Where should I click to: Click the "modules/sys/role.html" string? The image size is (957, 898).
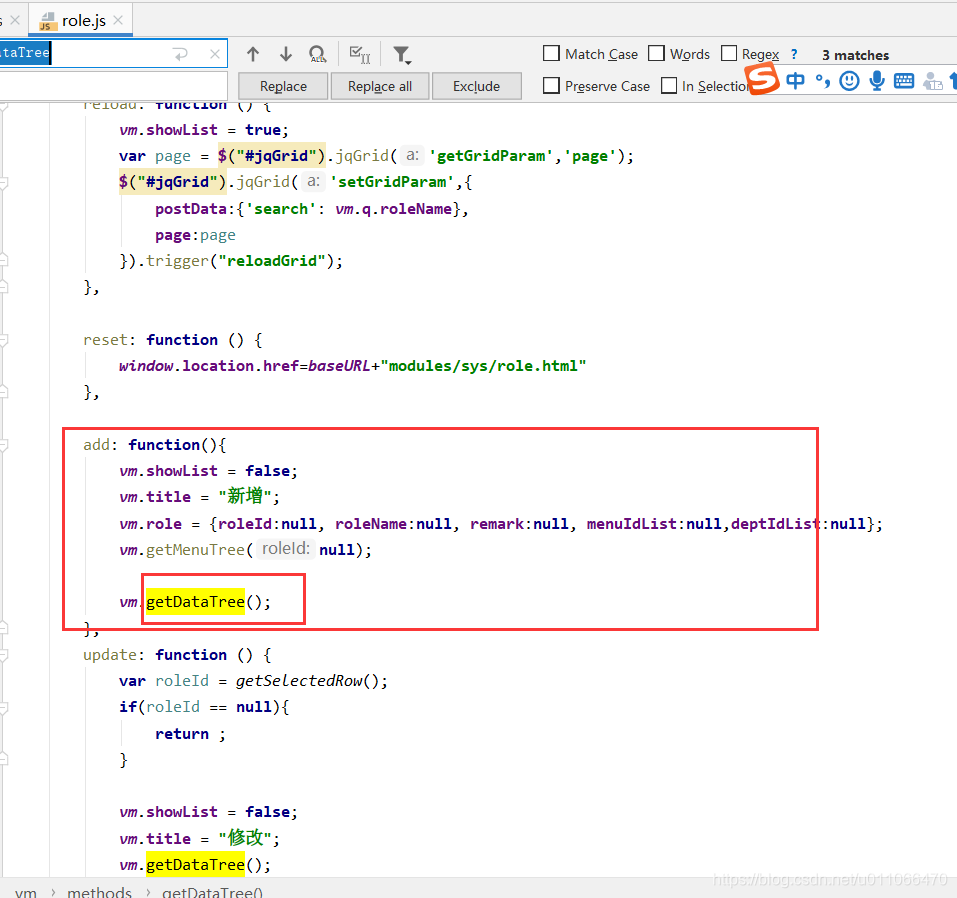tap(483, 366)
